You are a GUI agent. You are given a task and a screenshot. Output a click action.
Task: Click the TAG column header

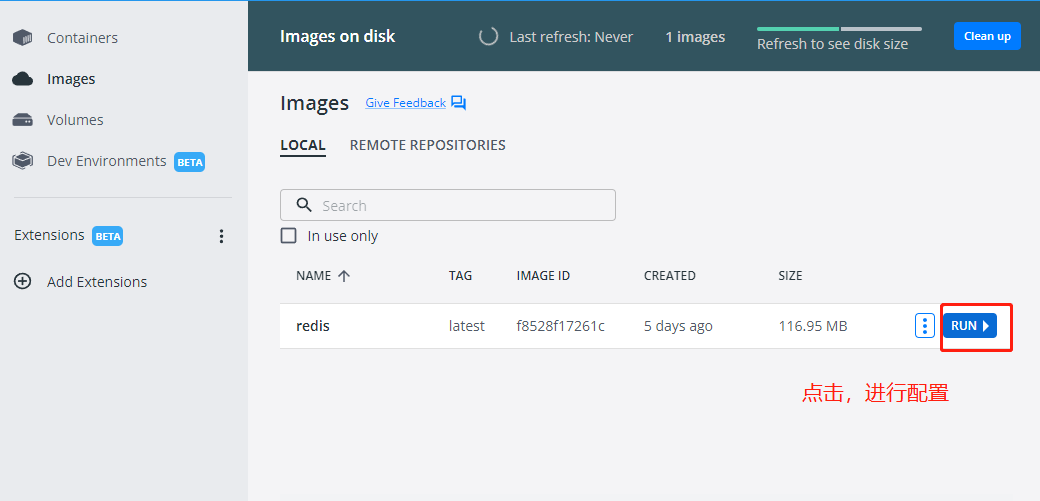tap(460, 276)
